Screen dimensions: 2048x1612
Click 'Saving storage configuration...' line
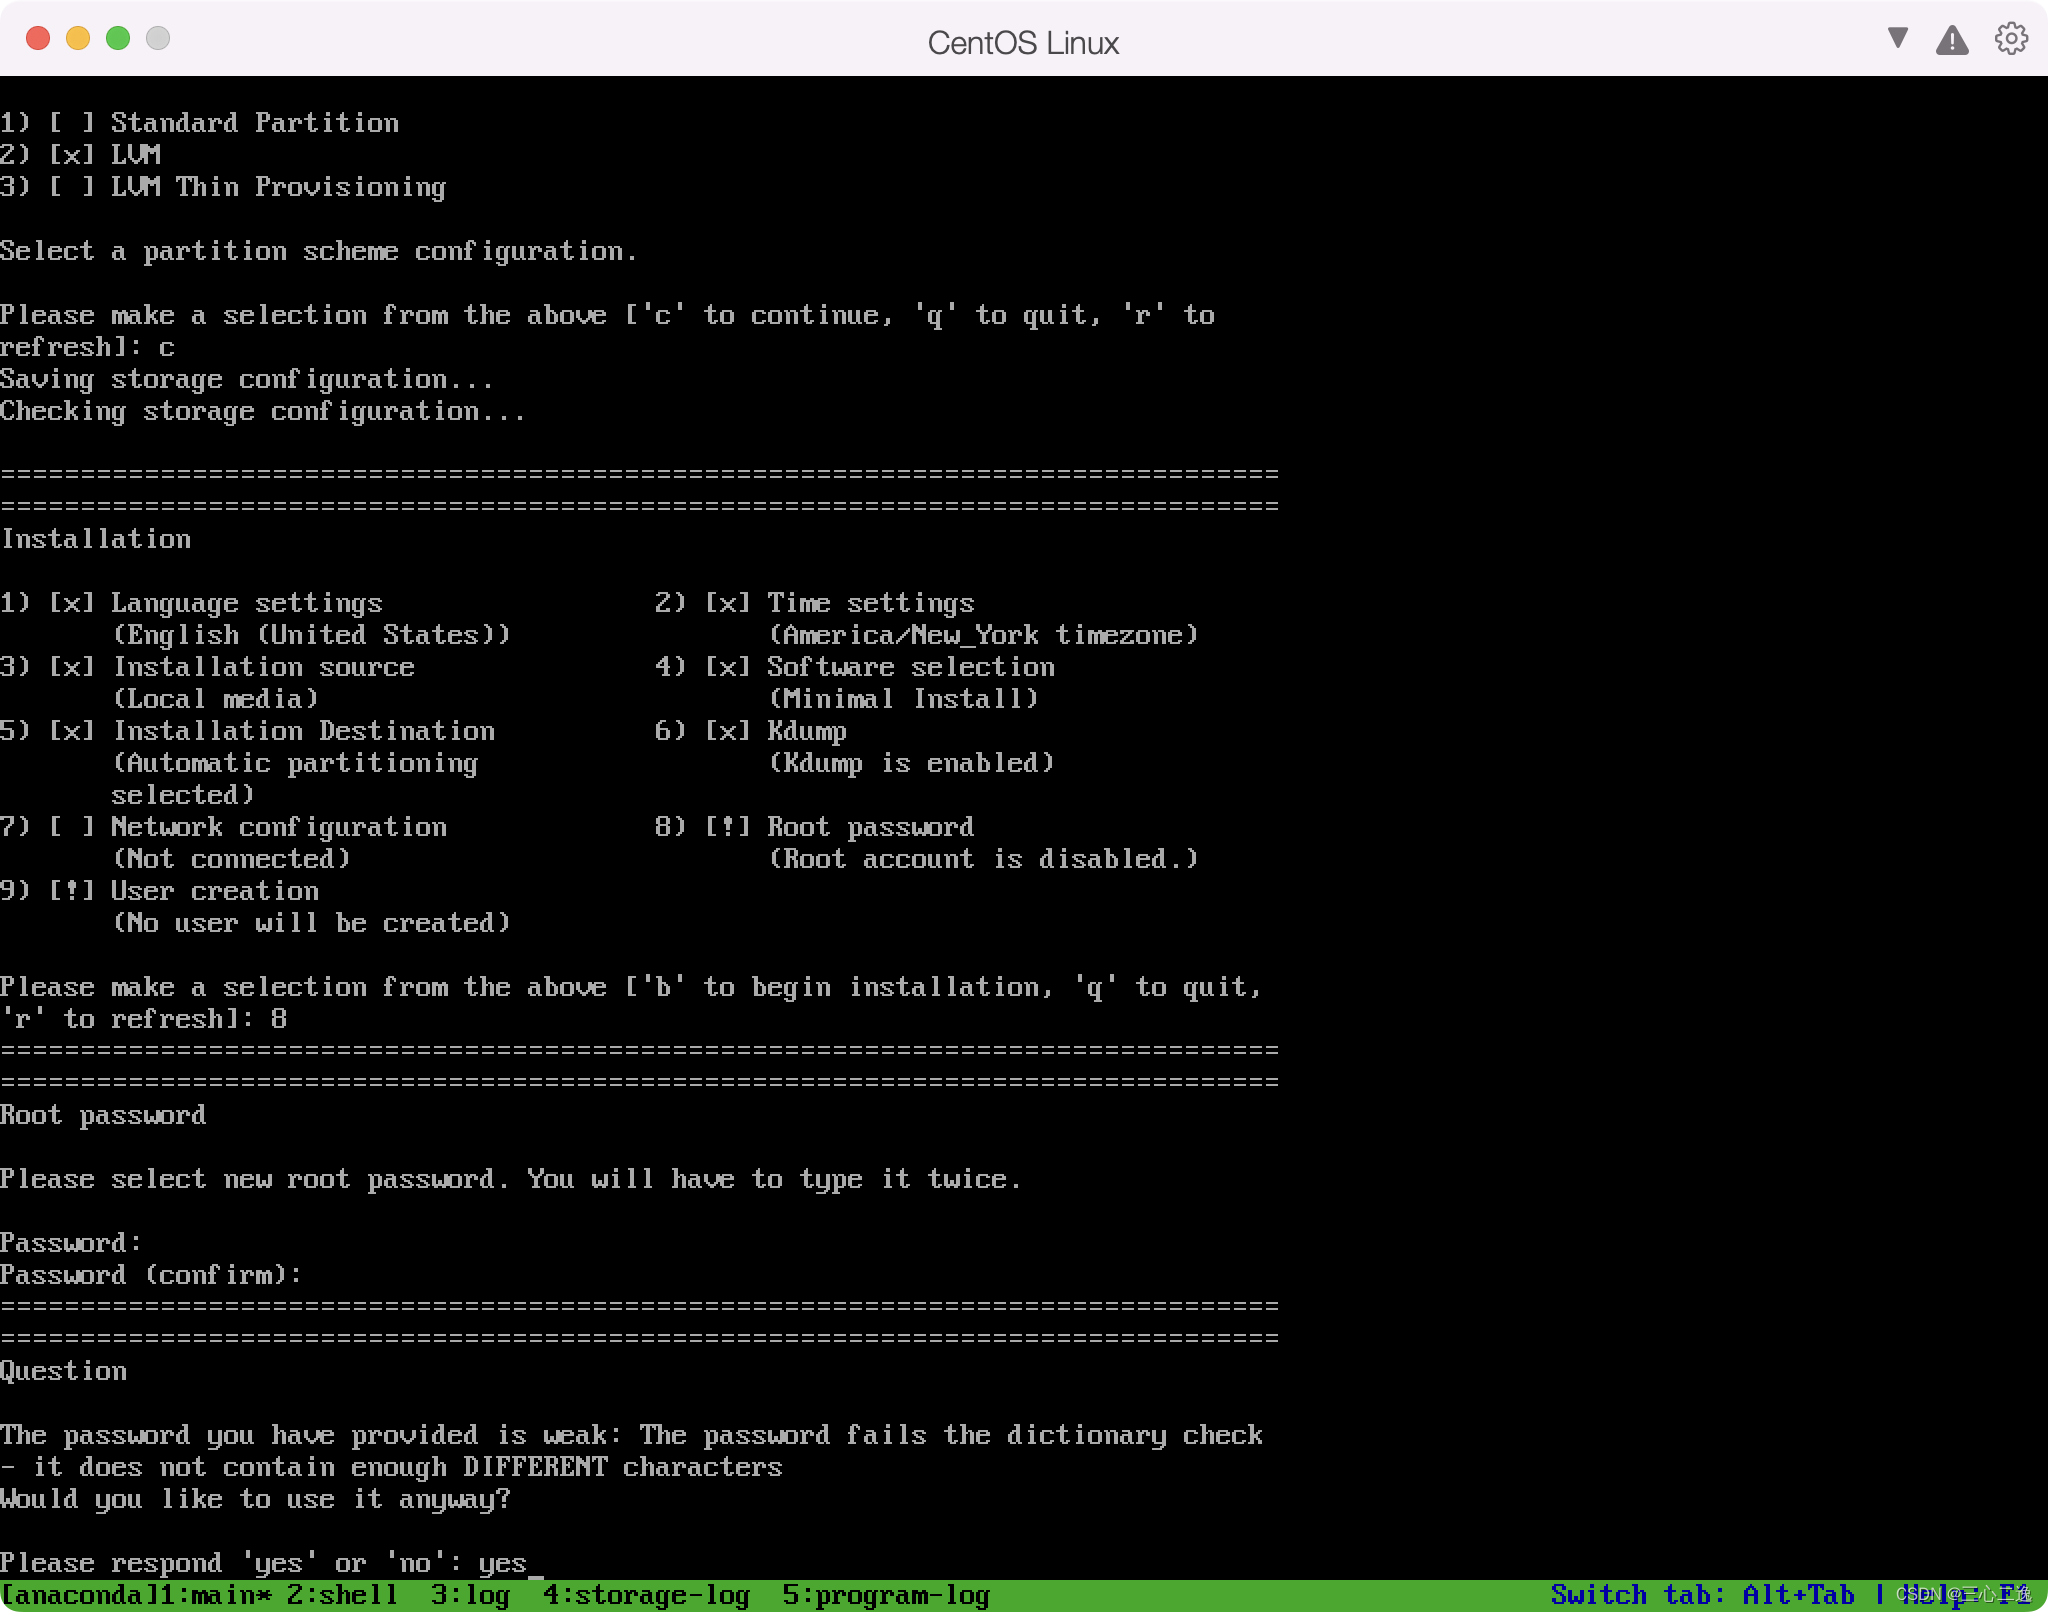(x=247, y=379)
